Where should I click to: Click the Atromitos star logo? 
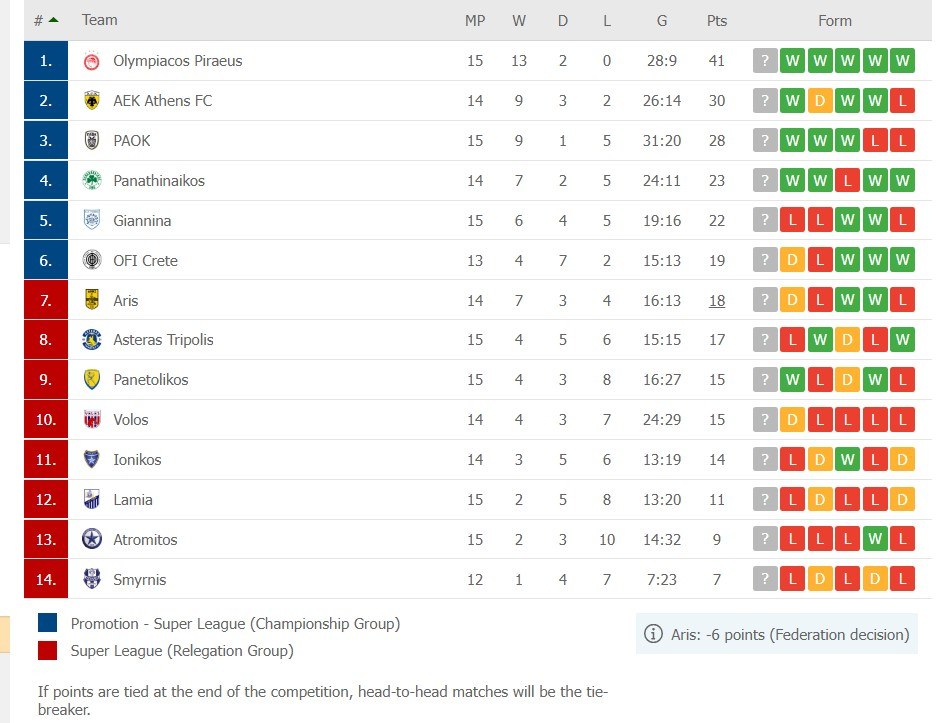[x=92, y=540]
